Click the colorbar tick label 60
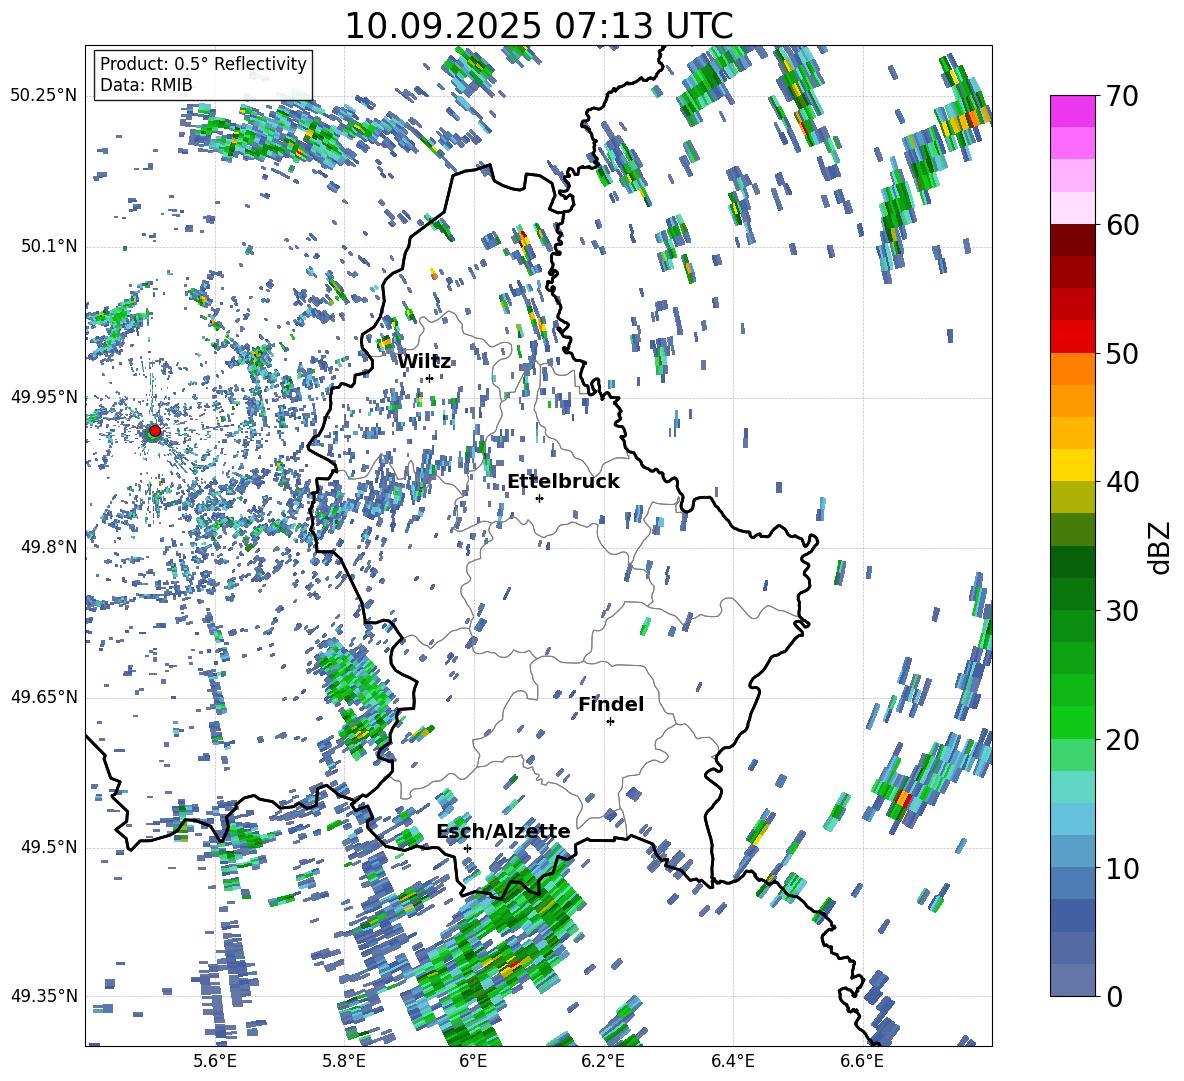The height and width of the screenshot is (1081, 1184). click(1122, 224)
